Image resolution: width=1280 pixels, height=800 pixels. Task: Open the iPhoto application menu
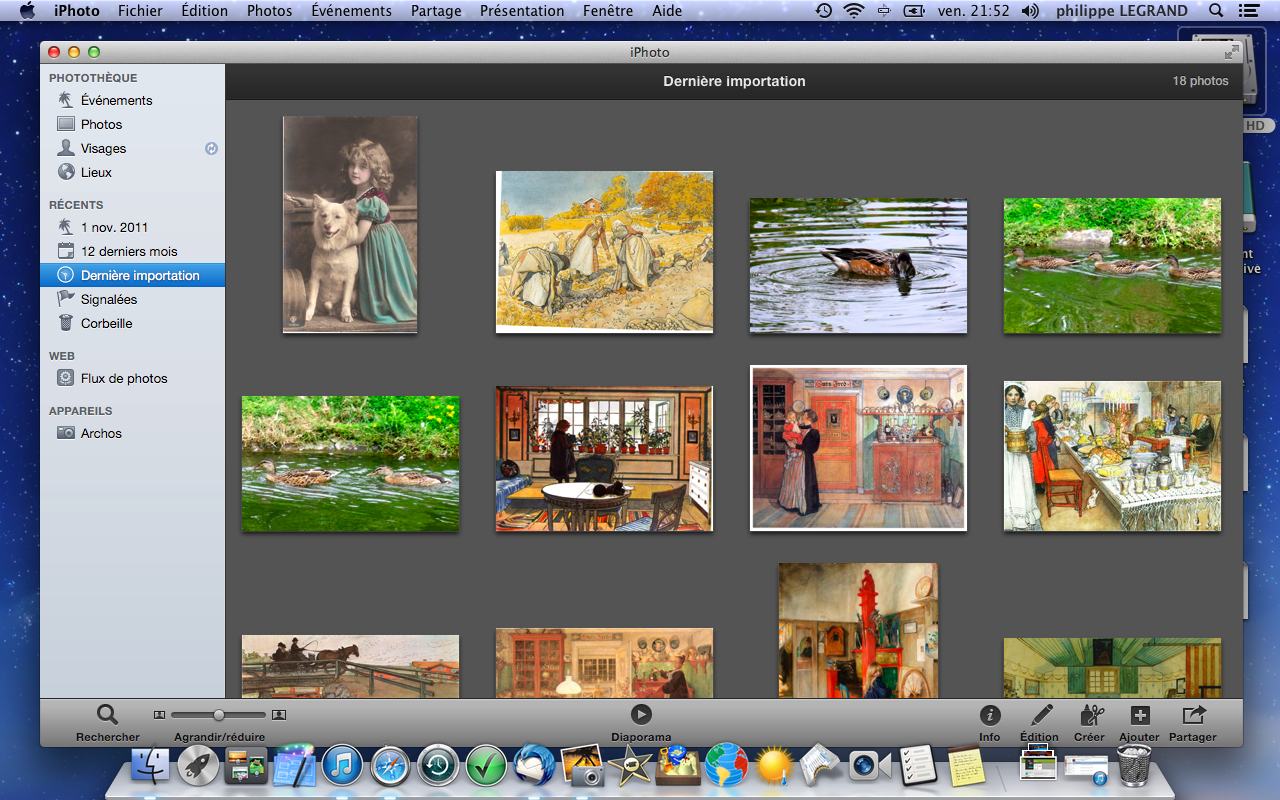pyautogui.click(x=77, y=11)
